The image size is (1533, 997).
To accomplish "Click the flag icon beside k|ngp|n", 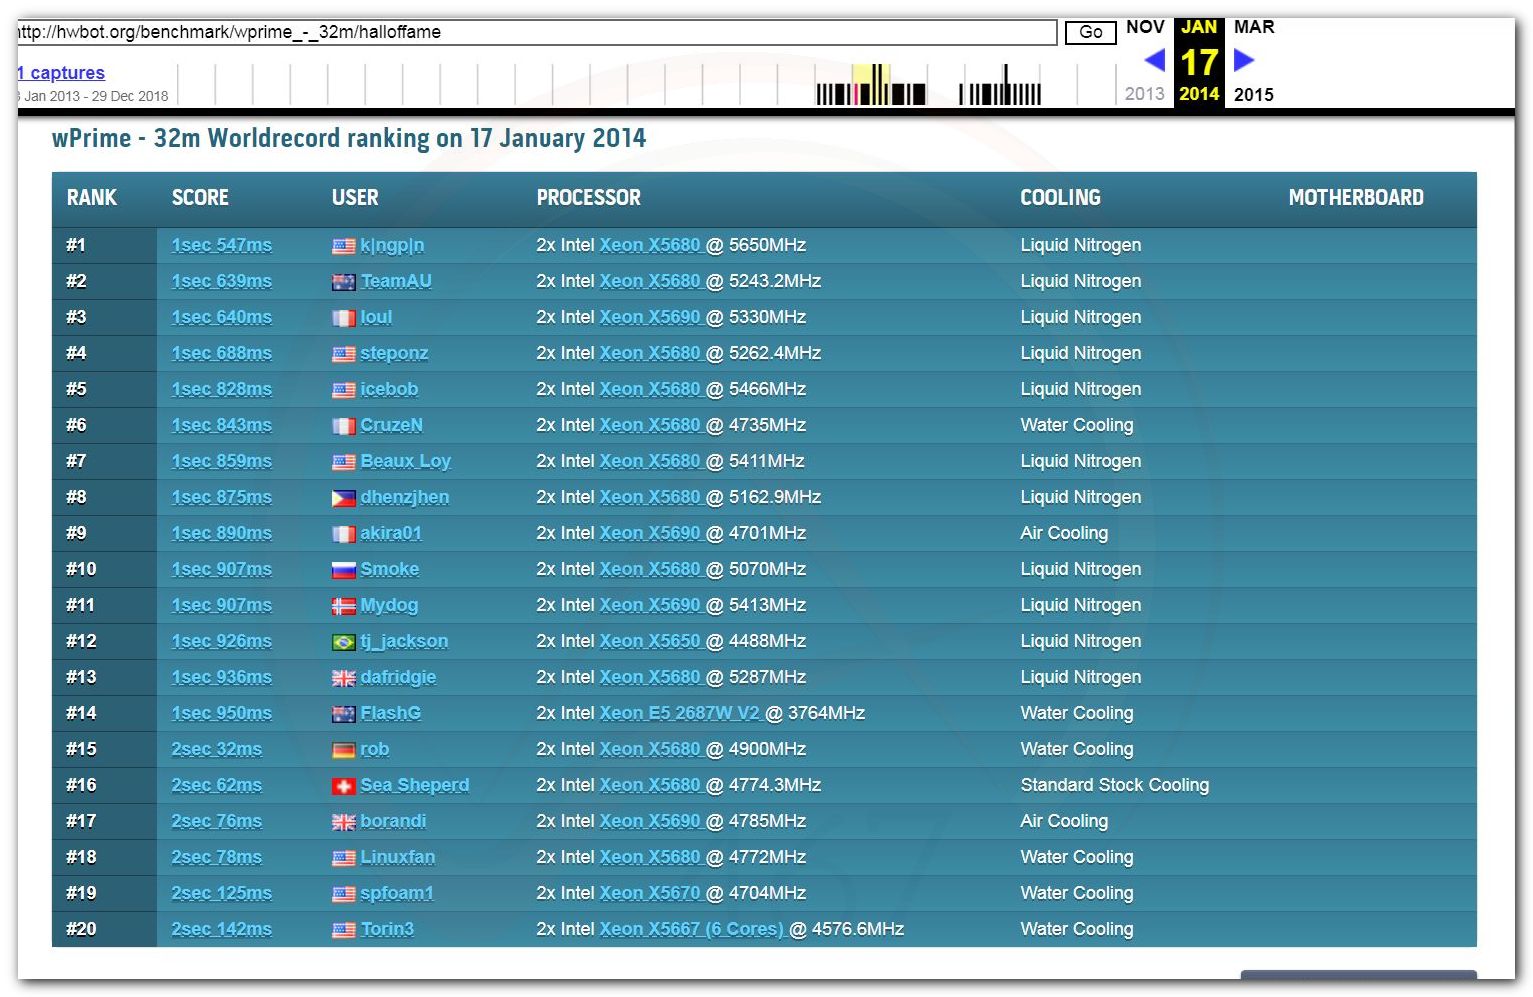I will (x=343, y=246).
